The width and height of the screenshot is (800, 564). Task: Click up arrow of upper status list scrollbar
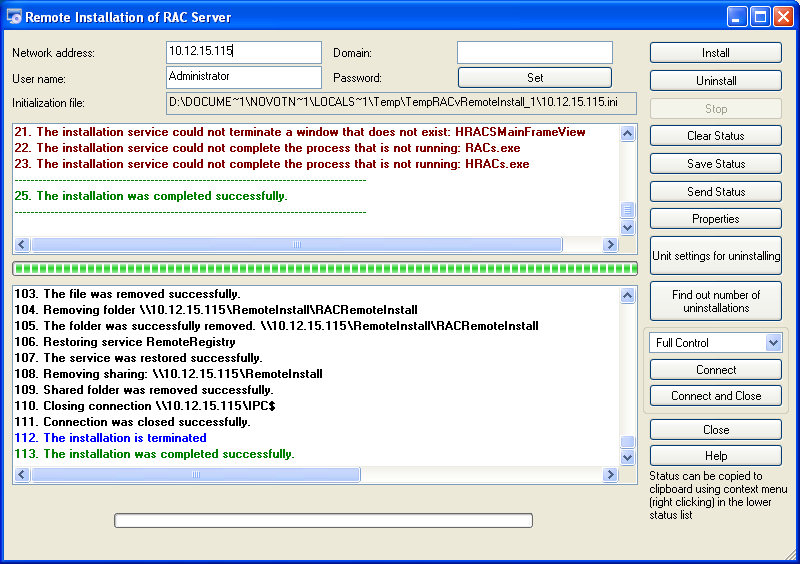[628, 134]
